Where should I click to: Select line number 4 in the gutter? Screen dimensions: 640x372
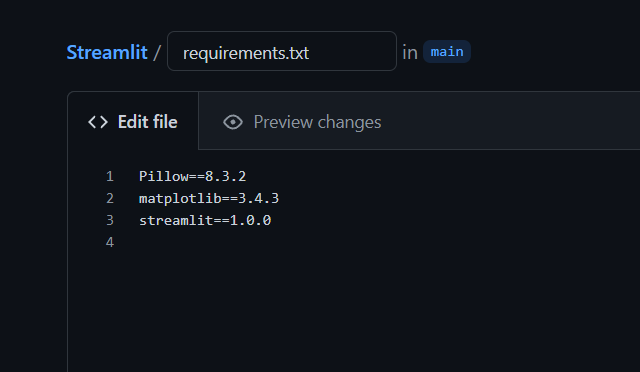pos(110,243)
